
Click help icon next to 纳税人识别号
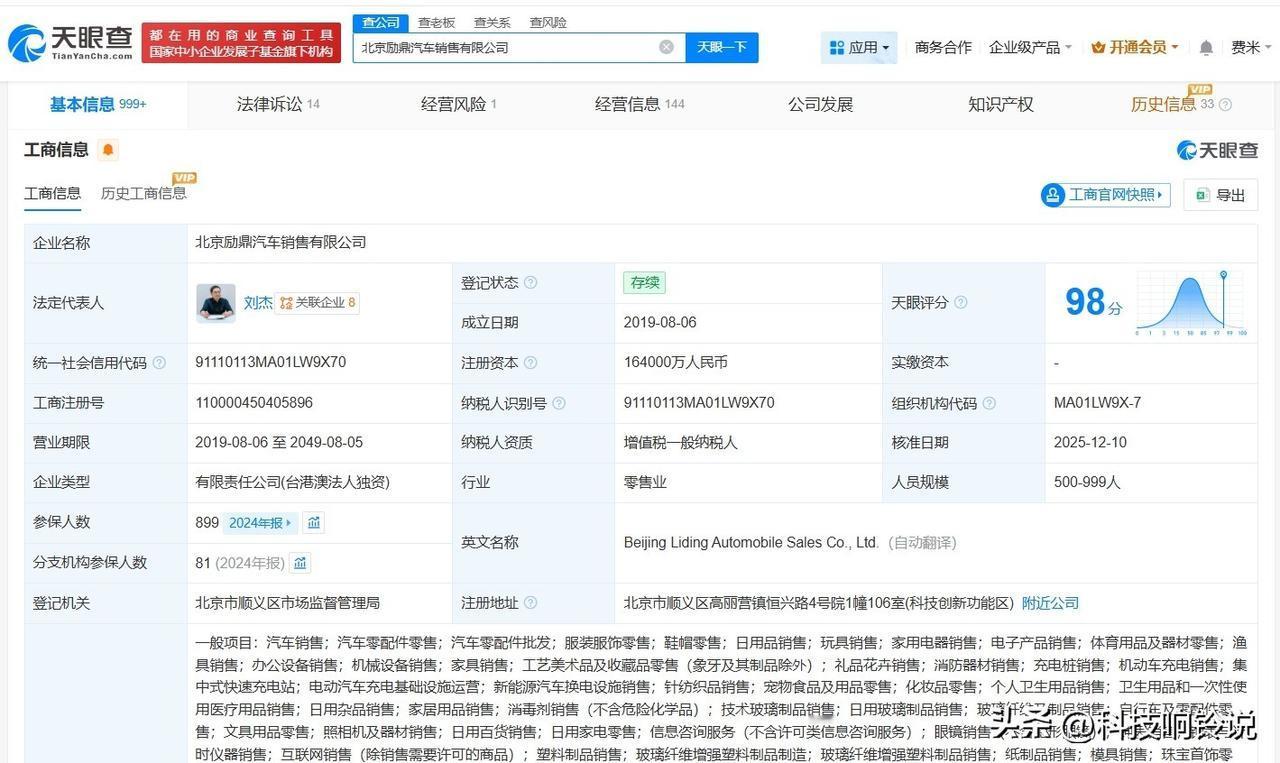[559, 403]
